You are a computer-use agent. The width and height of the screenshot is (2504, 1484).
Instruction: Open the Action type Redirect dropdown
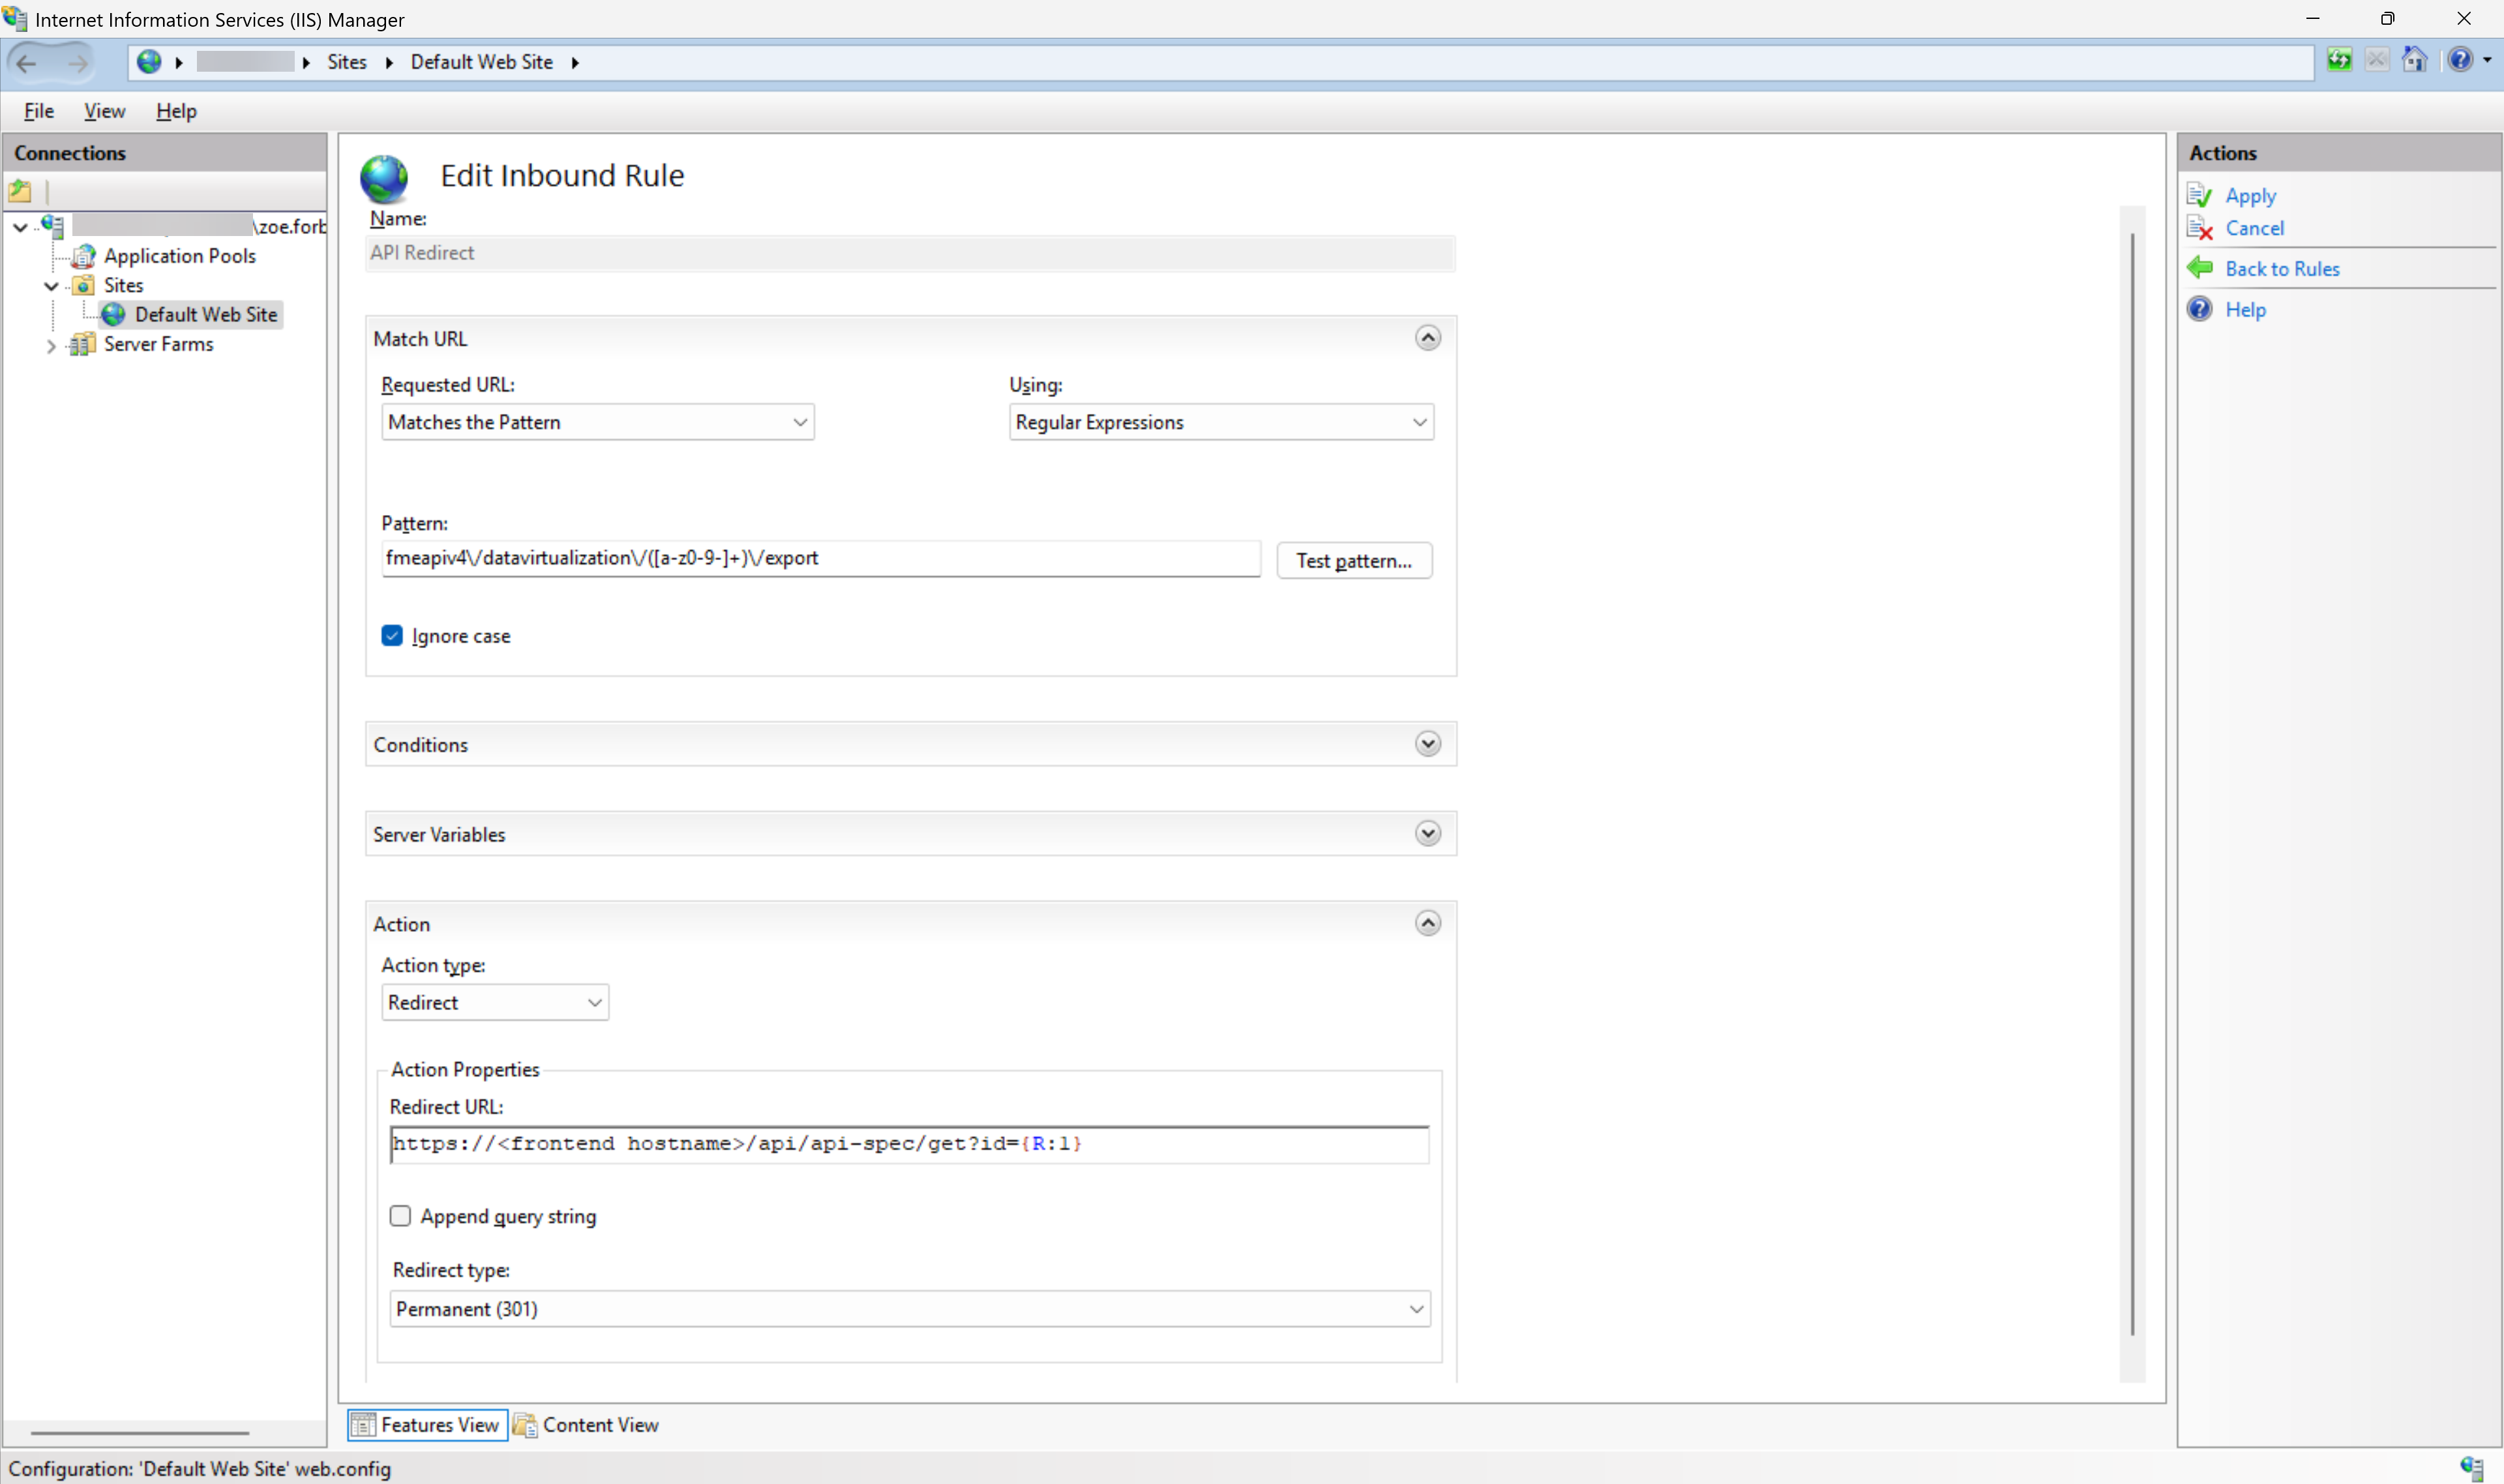point(495,1002)
